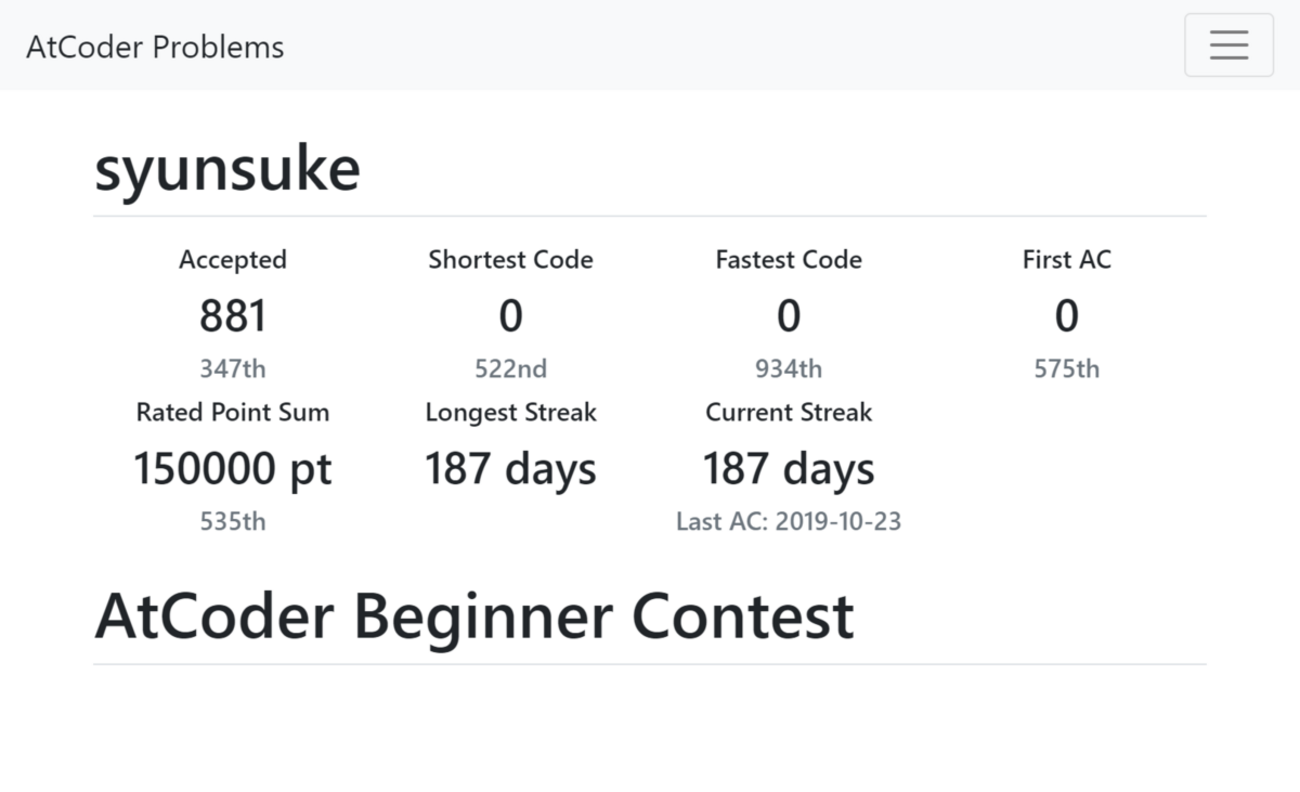Click the Longest Streak 187 days value
Viewport: 1300px width, 792px height.
click(510, 469)
